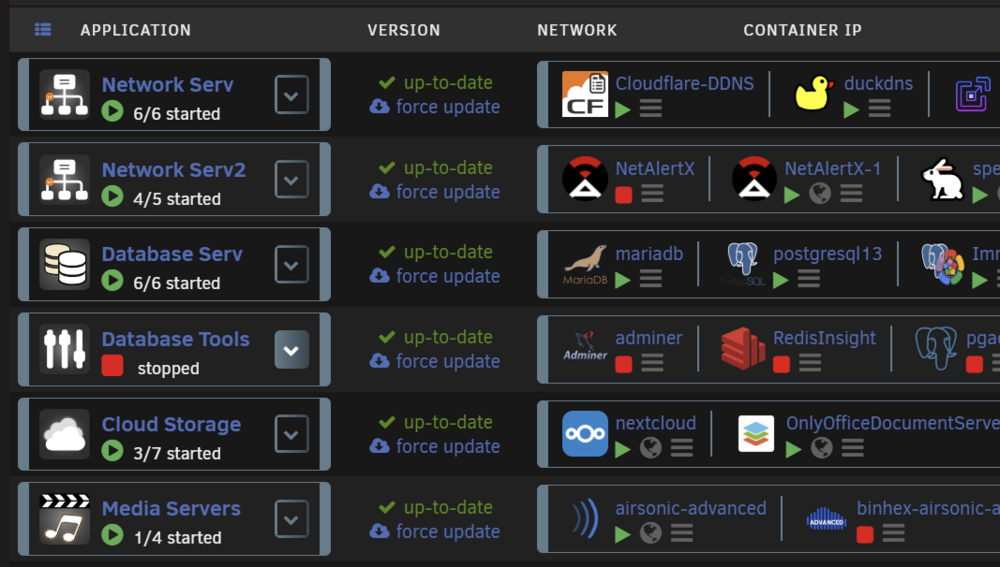Viewport: 1000px width, 567px height.
Task: Click force update for Network Serv2
Action: [x=435, y=191]
